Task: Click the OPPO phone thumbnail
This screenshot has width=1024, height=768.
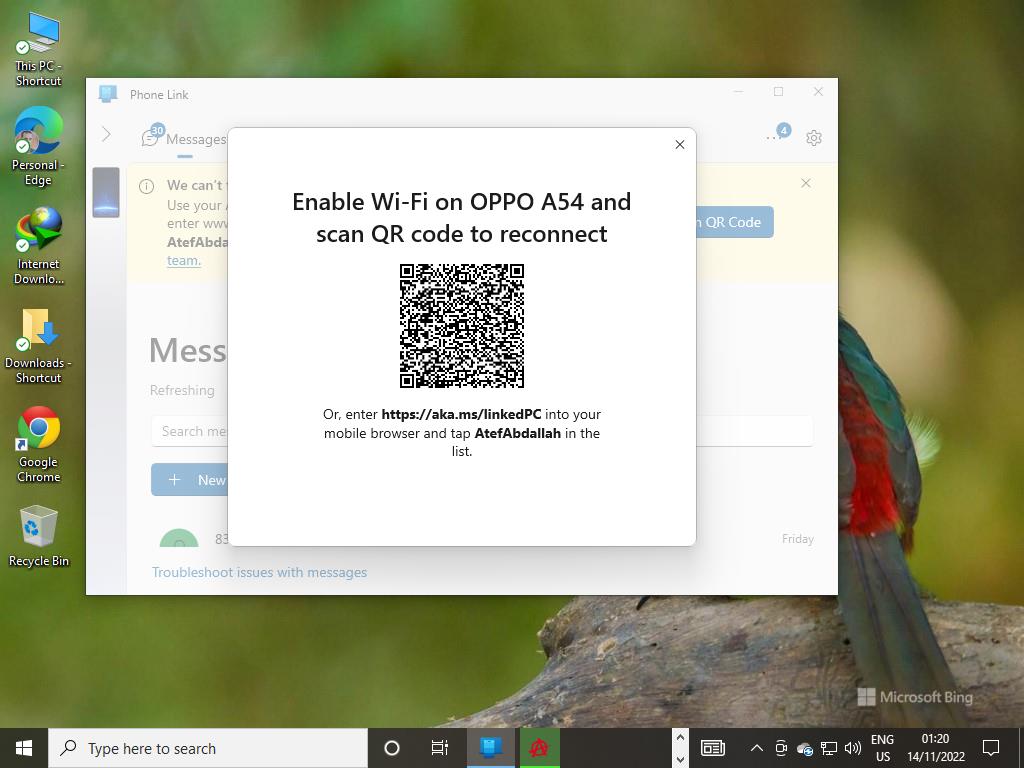Action: tap(106, 192)
